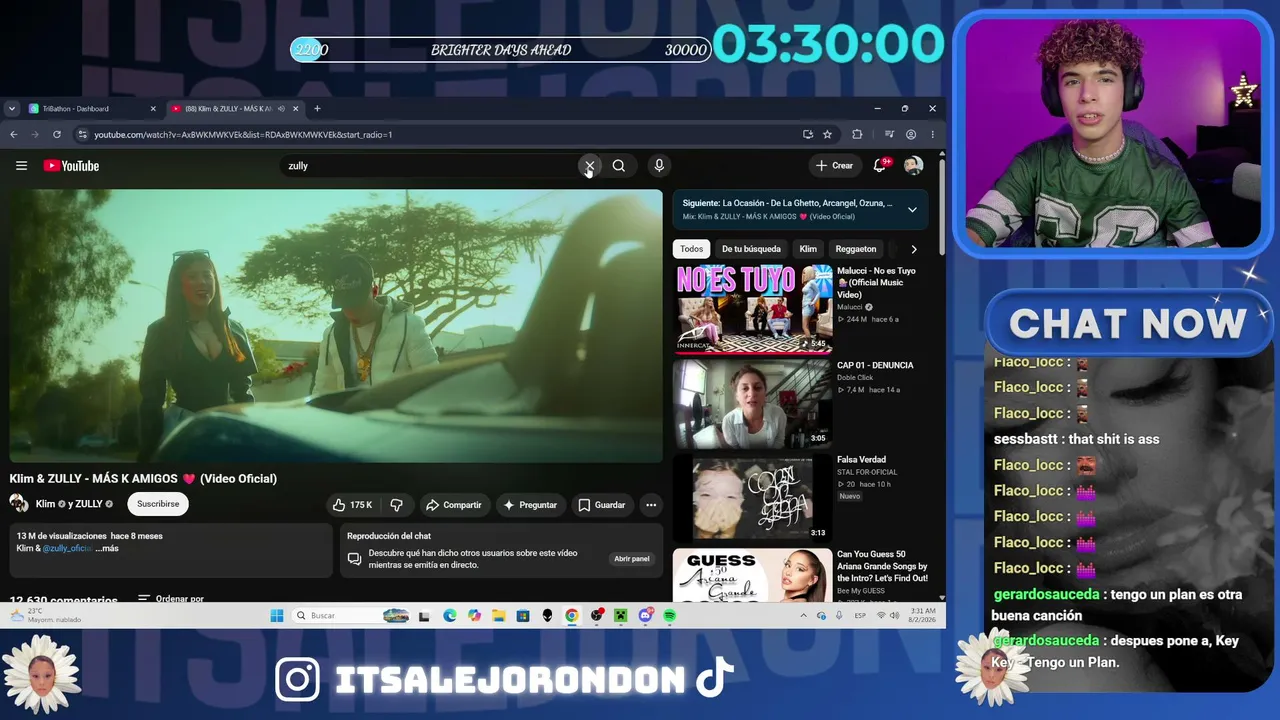Viewport: 1280px width, 720px height.
Task: Share the video with Compartir
Action: [x=453, y=505]
